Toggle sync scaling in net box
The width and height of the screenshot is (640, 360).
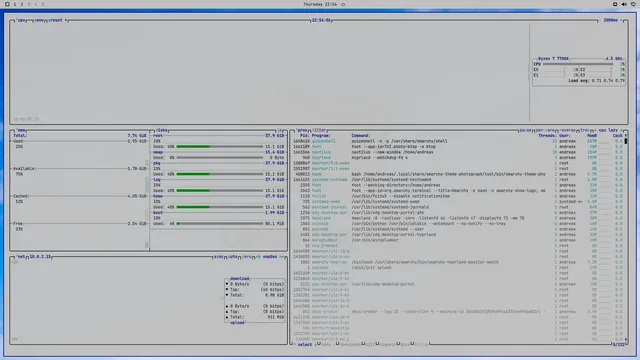[218, 257]
